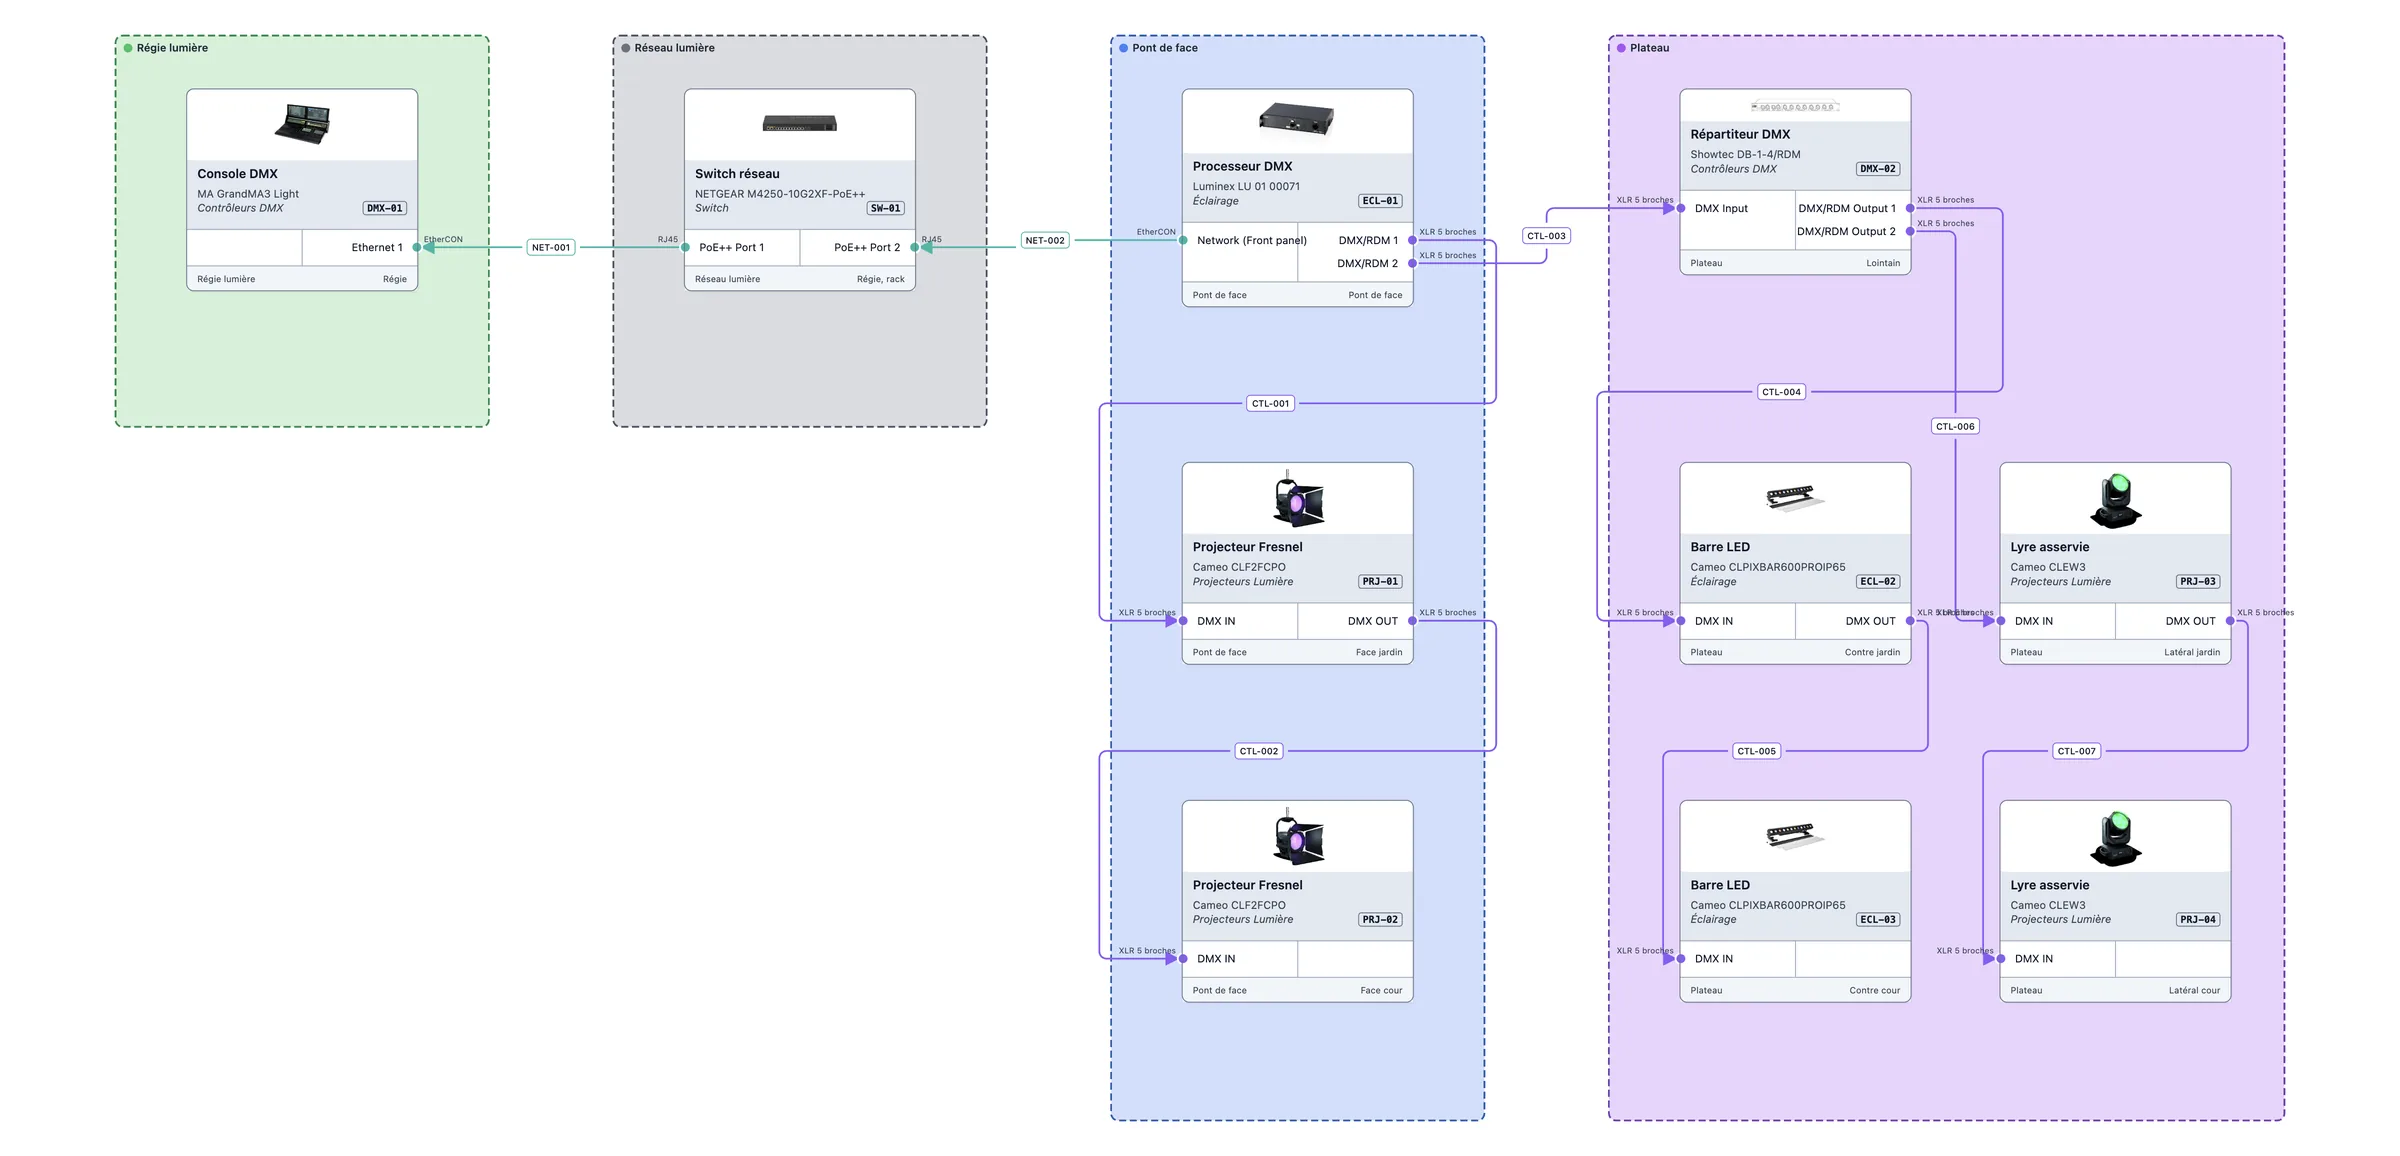This screenshot has width=2400, height=1156.
Task: Click the Processeur DMX device image
Action: point(1296,119)
